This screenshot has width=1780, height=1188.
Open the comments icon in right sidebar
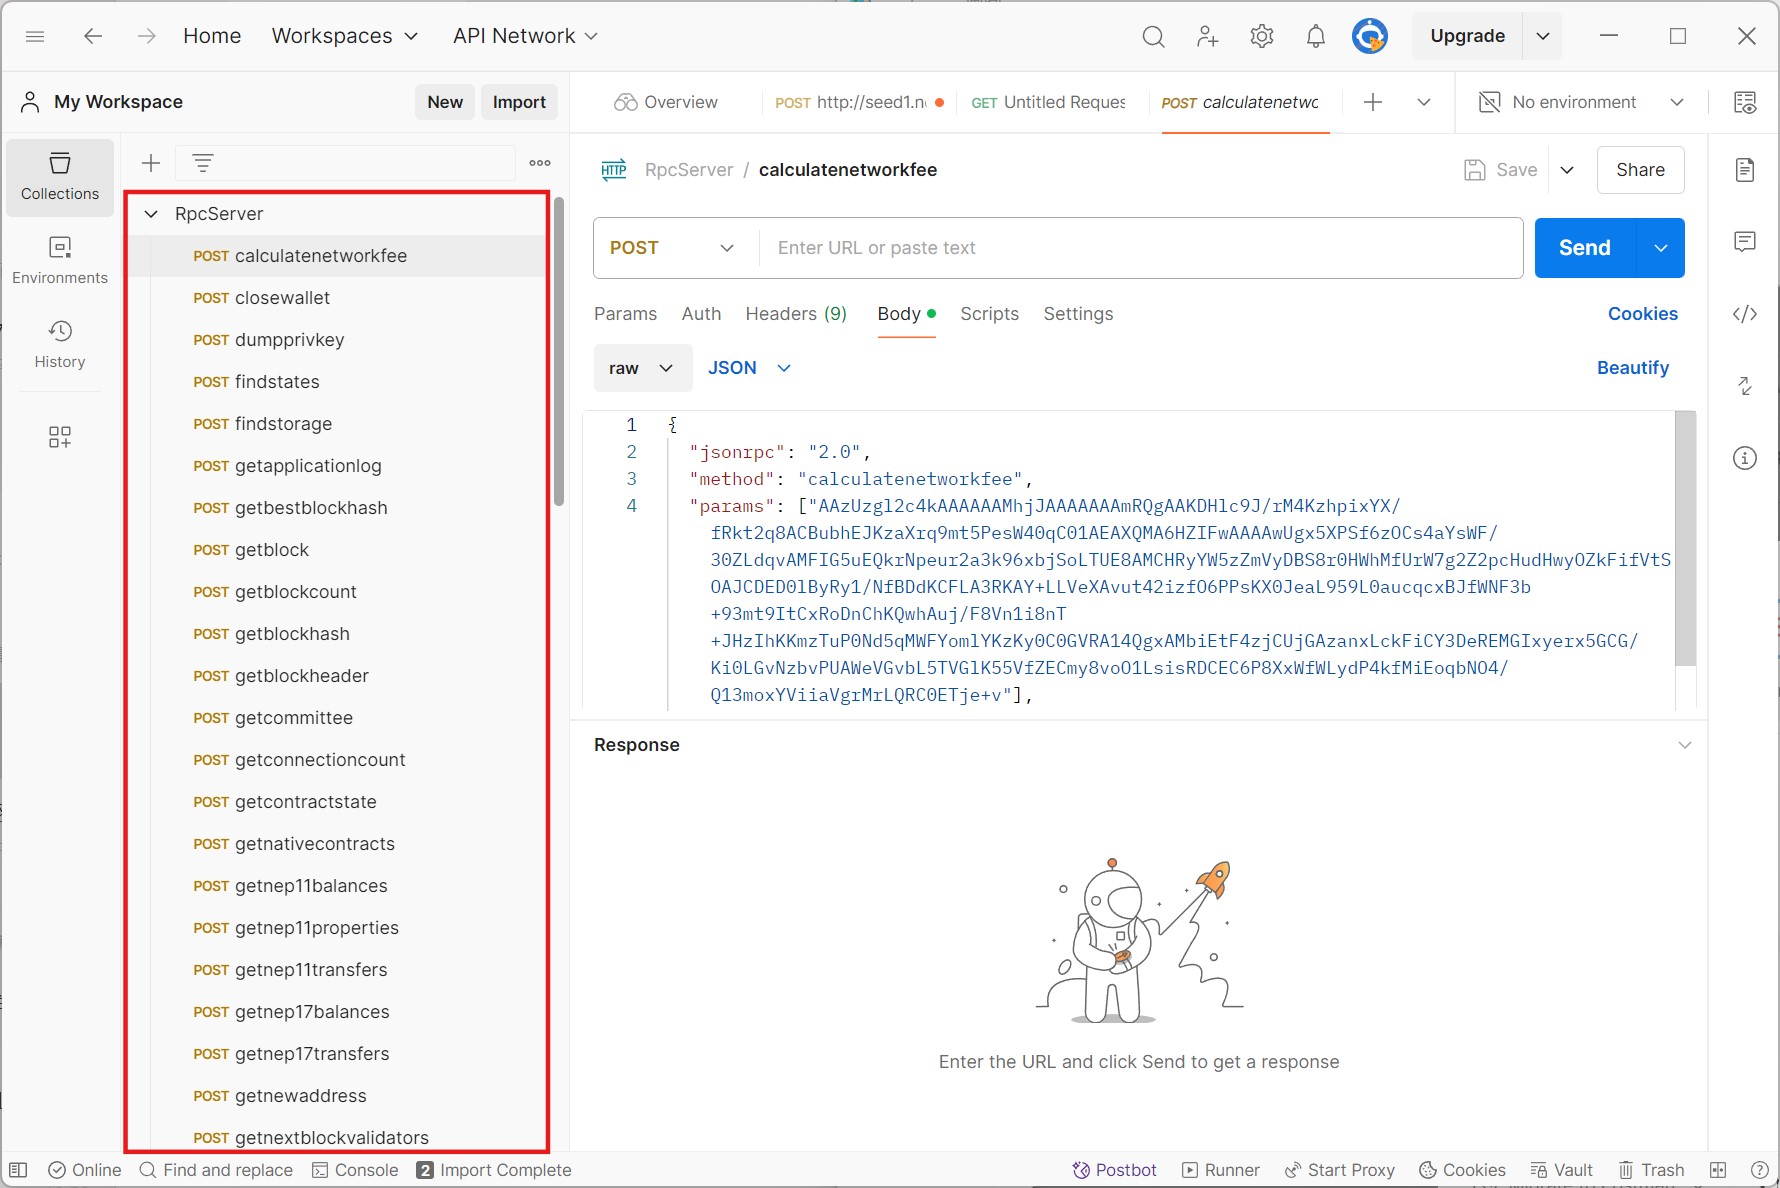tap(1745, 242)
